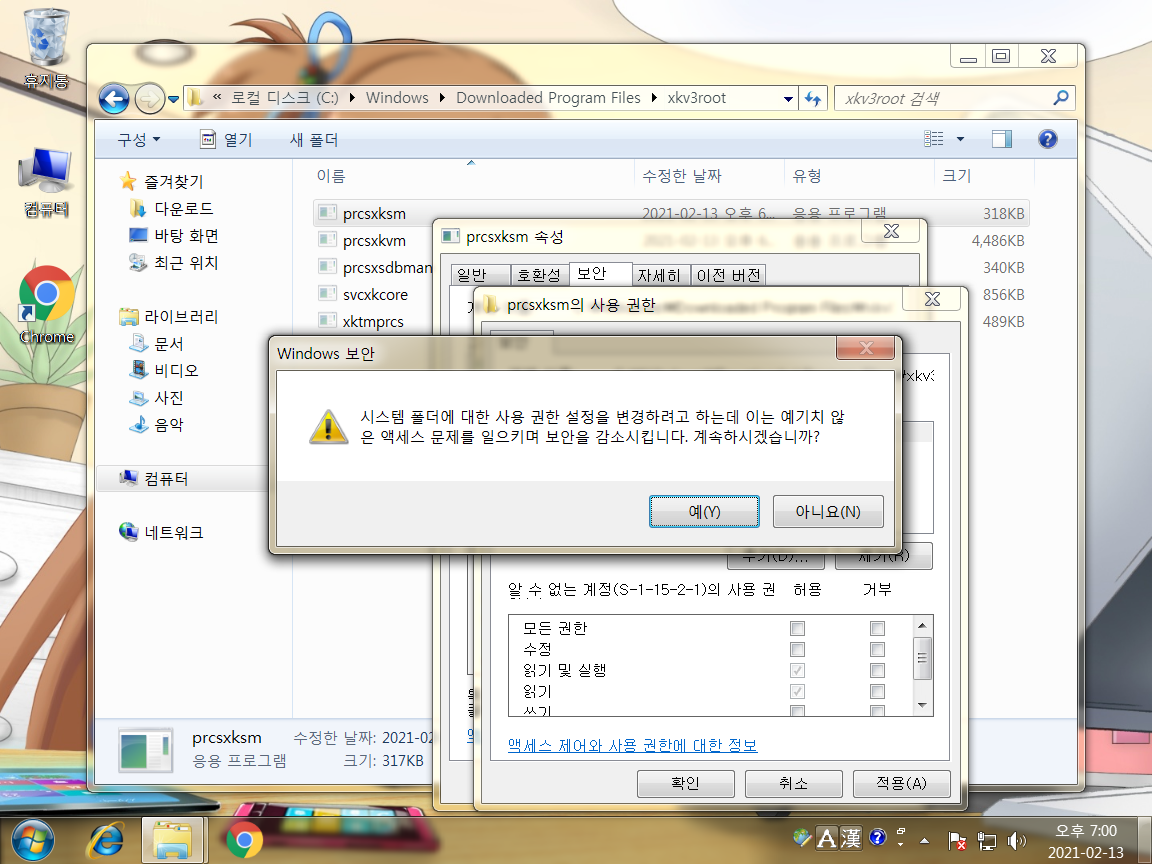Image resolution: width=1152 pixels, height=864 pixels.
Task: Toggle the preview pane icon in Explorer
Action: [1001, 139]
